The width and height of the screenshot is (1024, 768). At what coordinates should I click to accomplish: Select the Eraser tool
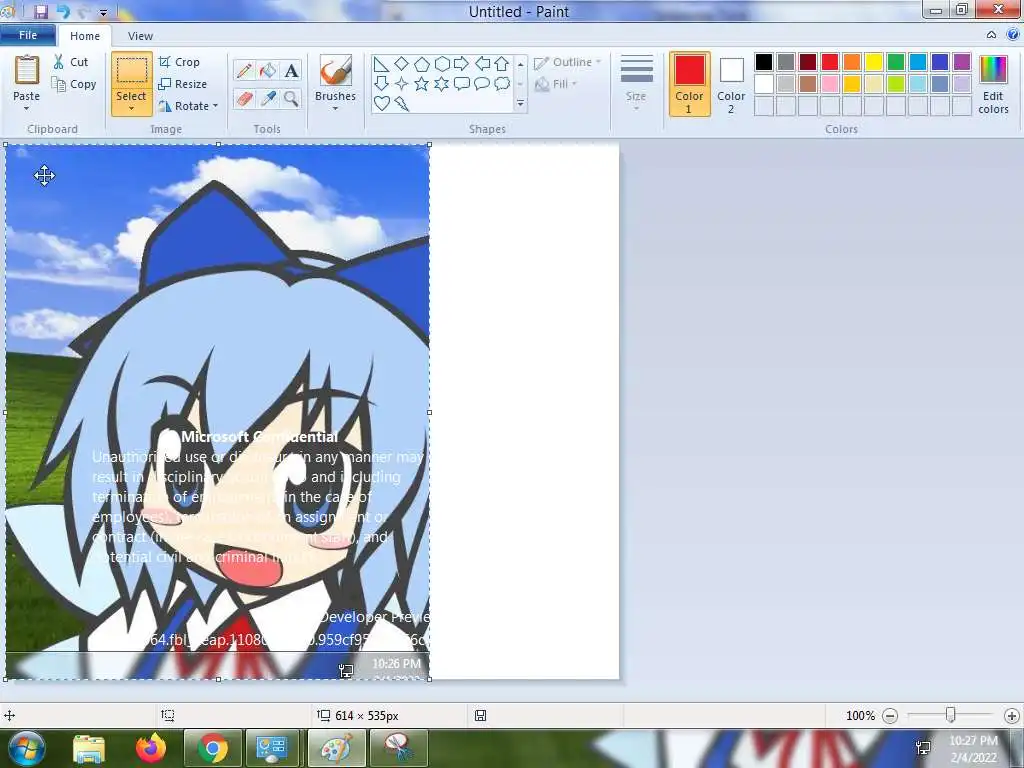pyautogui.click(x=244, y=99)
